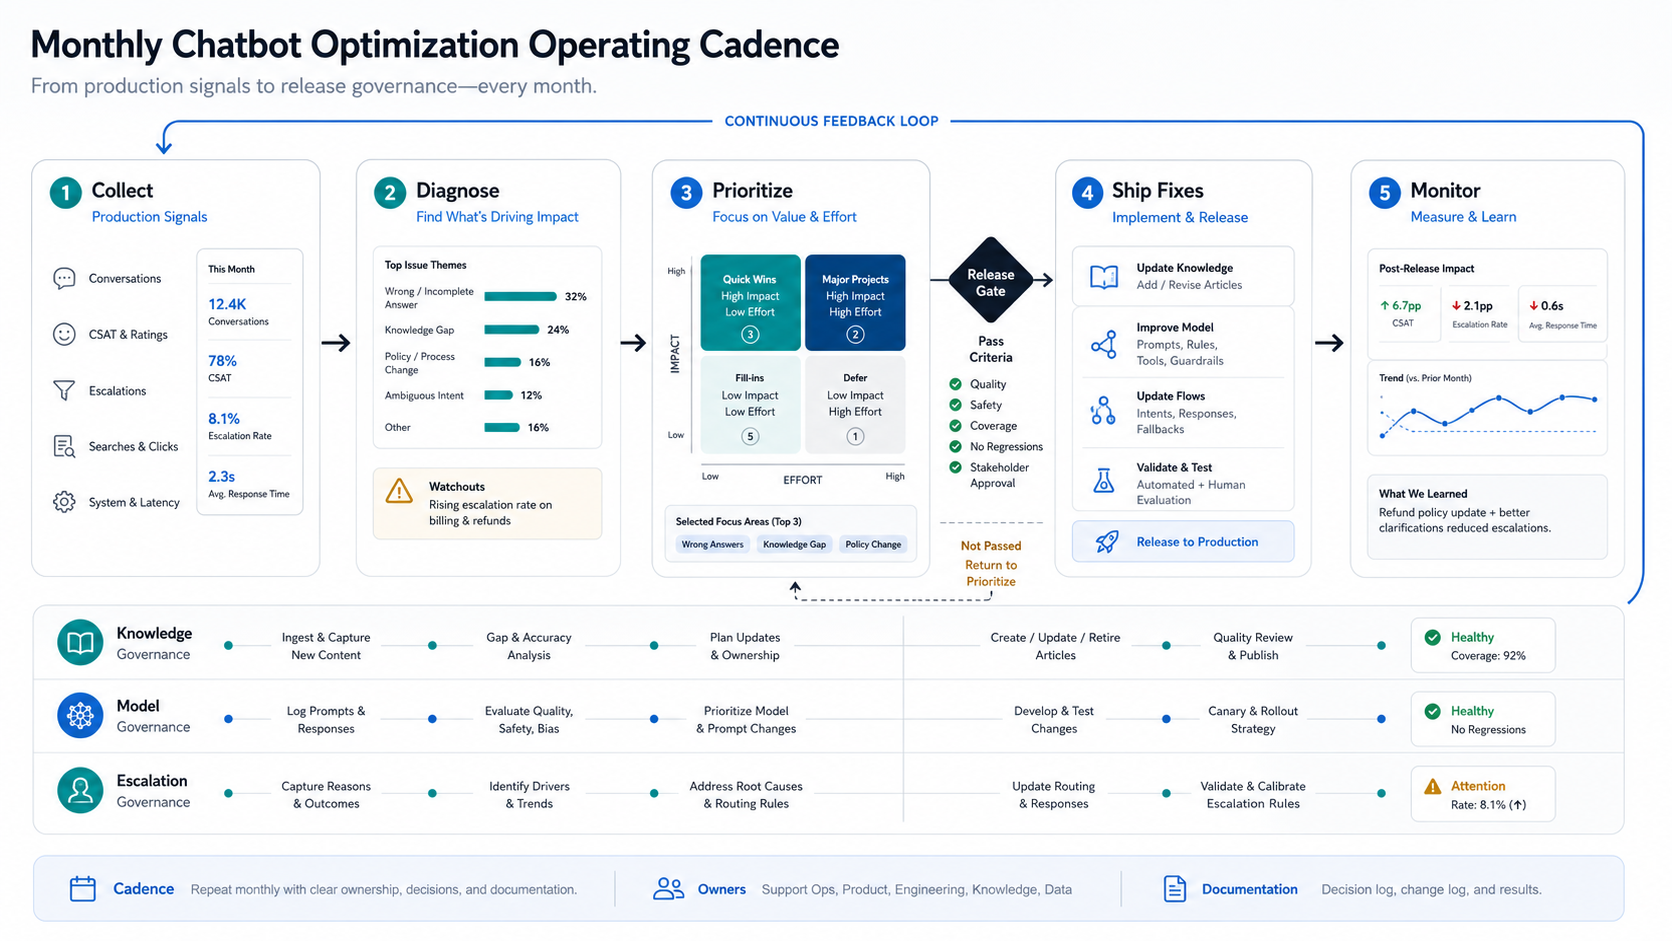
Task: Click the Improve Model nodes icon
Action: [1104, 345]
